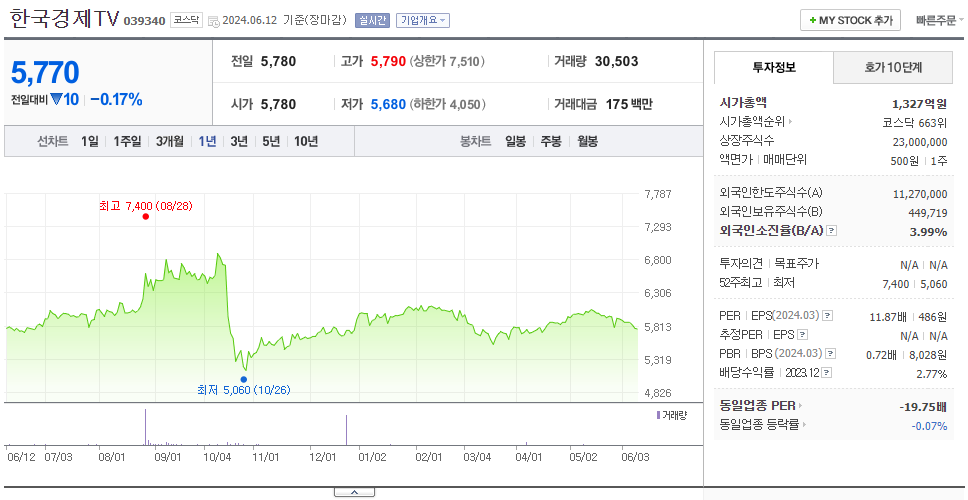Select the 1주일 line chart period
Image resolution: width=968 pixels, height=500 pixels.
[x=127, y=141]
